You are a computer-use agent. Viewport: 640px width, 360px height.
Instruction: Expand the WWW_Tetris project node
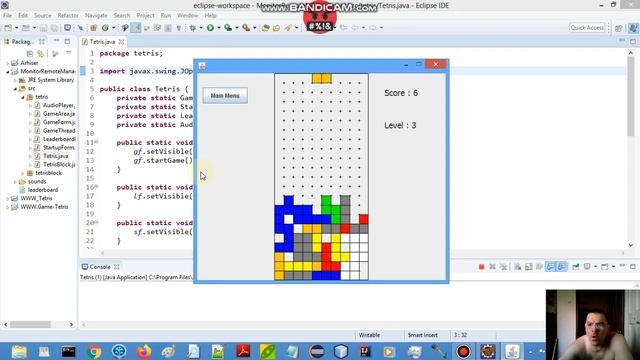tap(7, 198)
